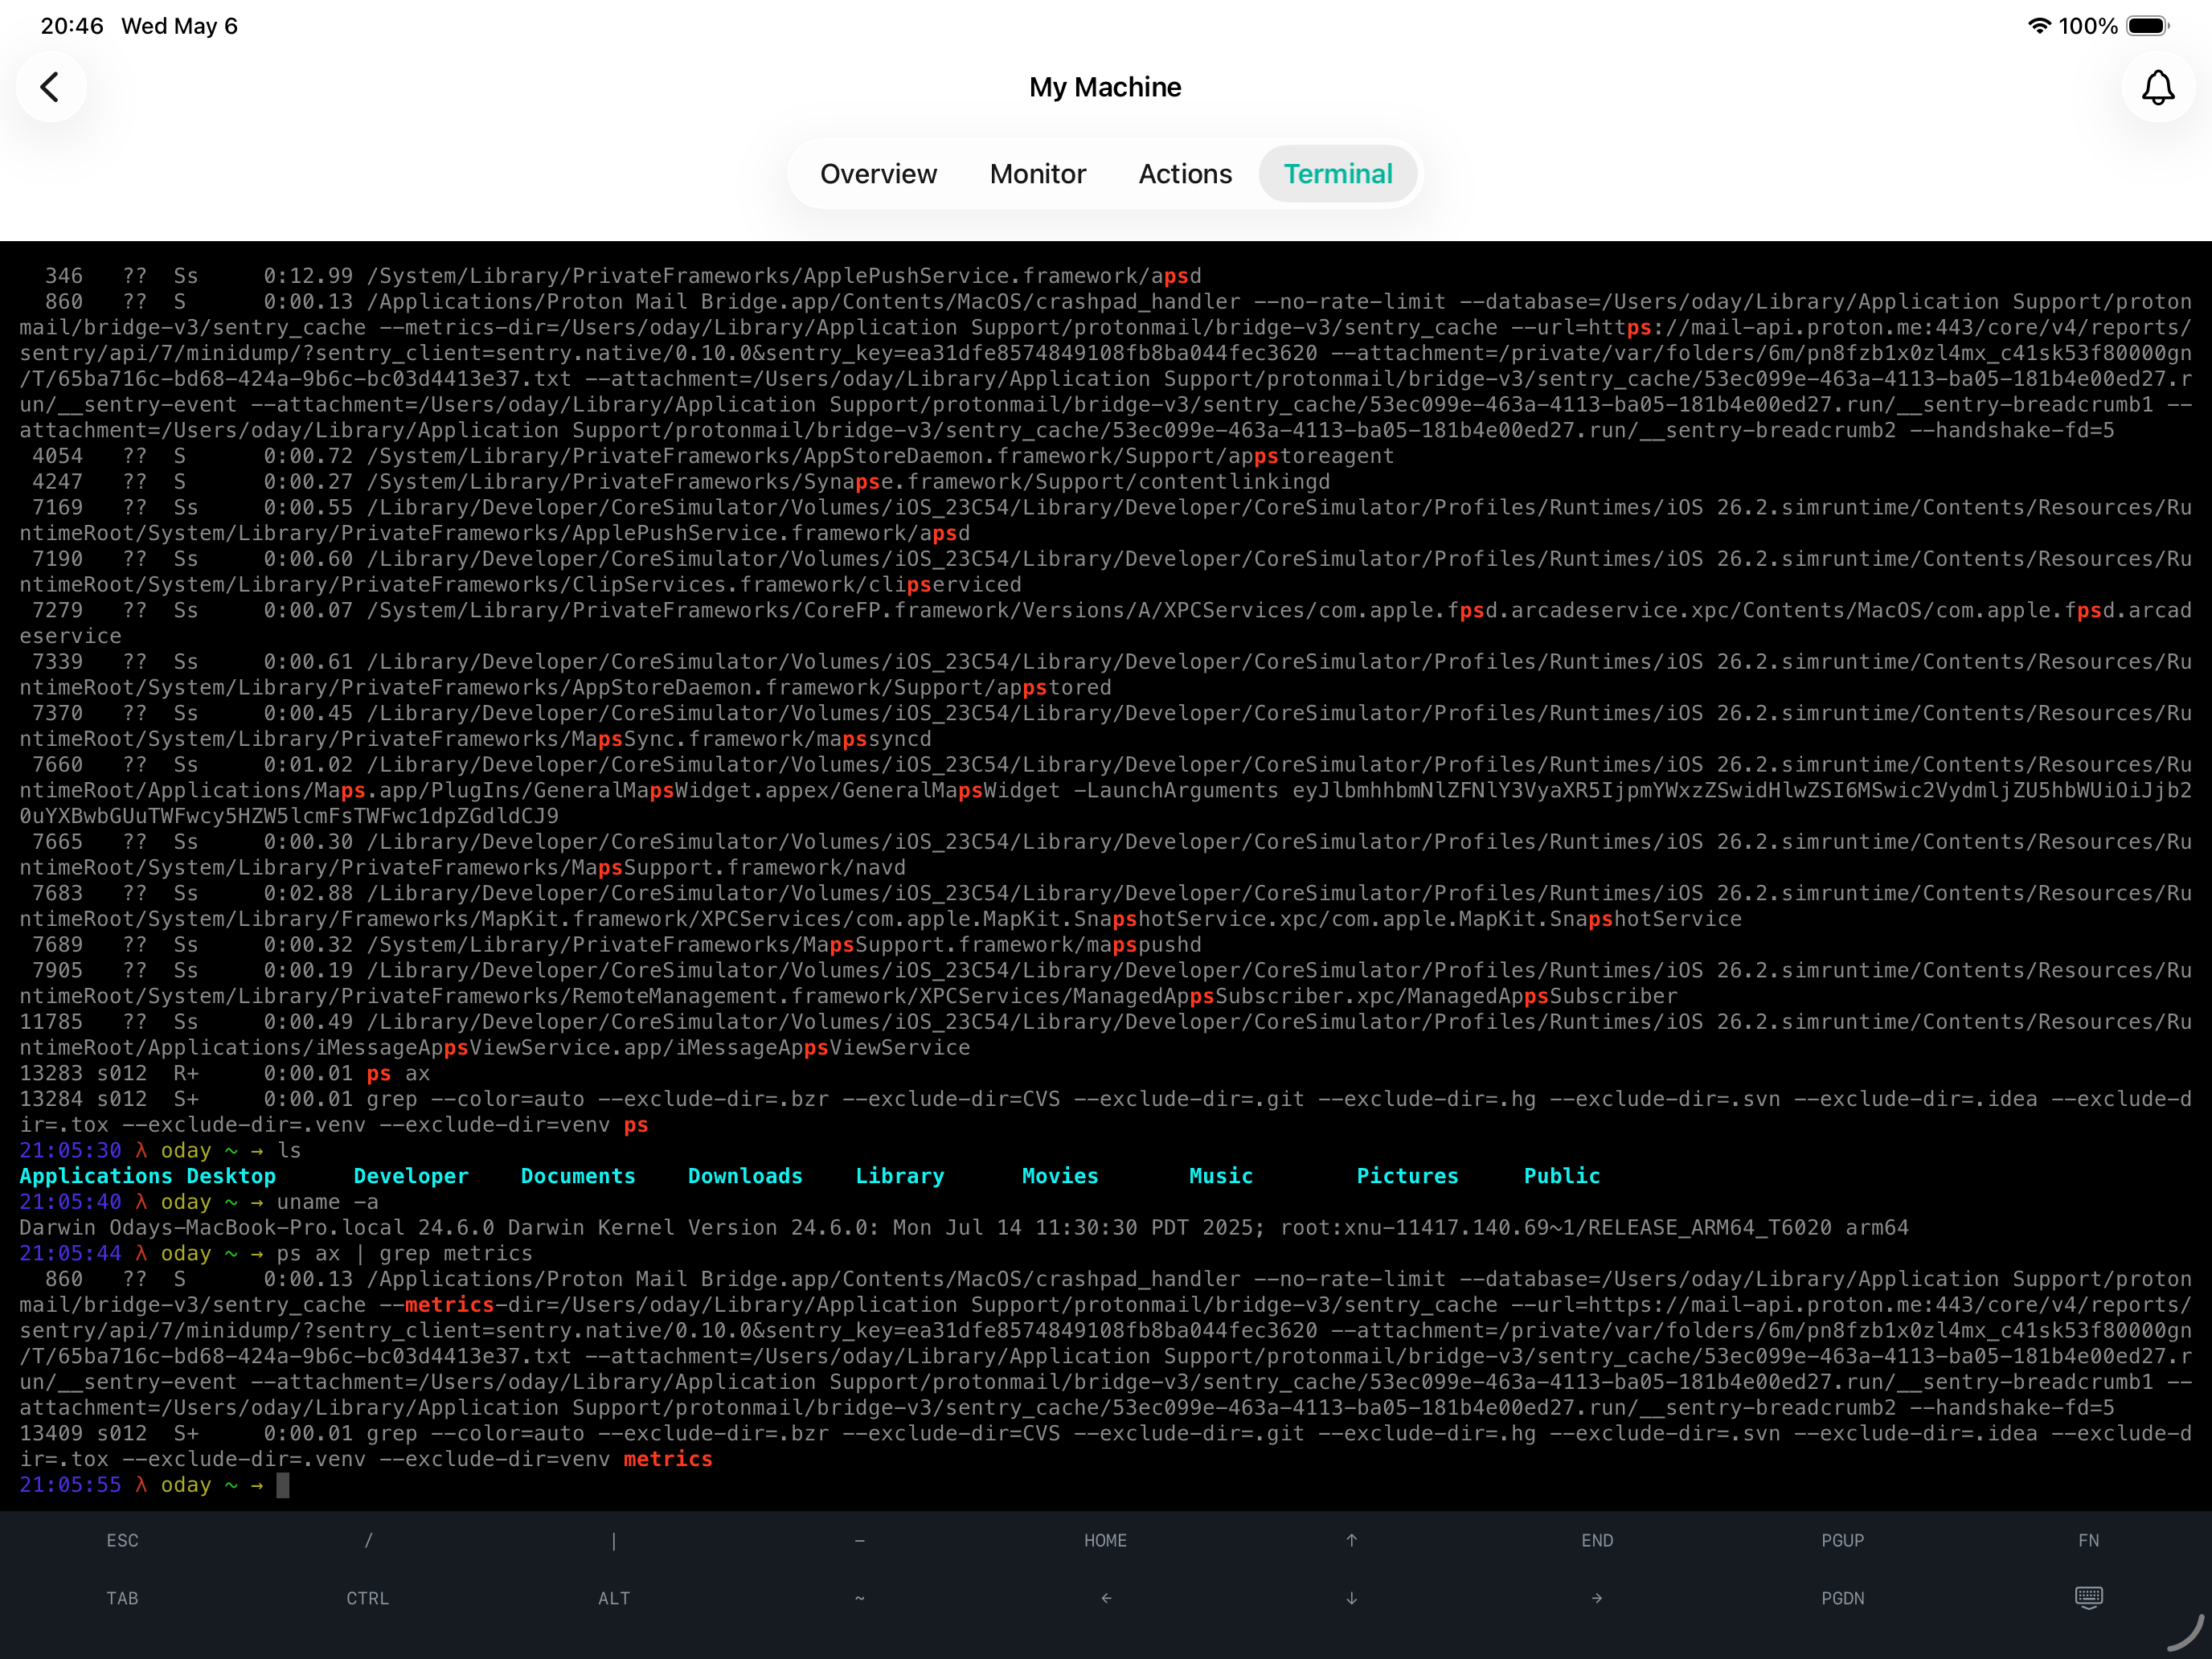
Task: Click the status bar clock 20:46
Action: coord(72,26)
